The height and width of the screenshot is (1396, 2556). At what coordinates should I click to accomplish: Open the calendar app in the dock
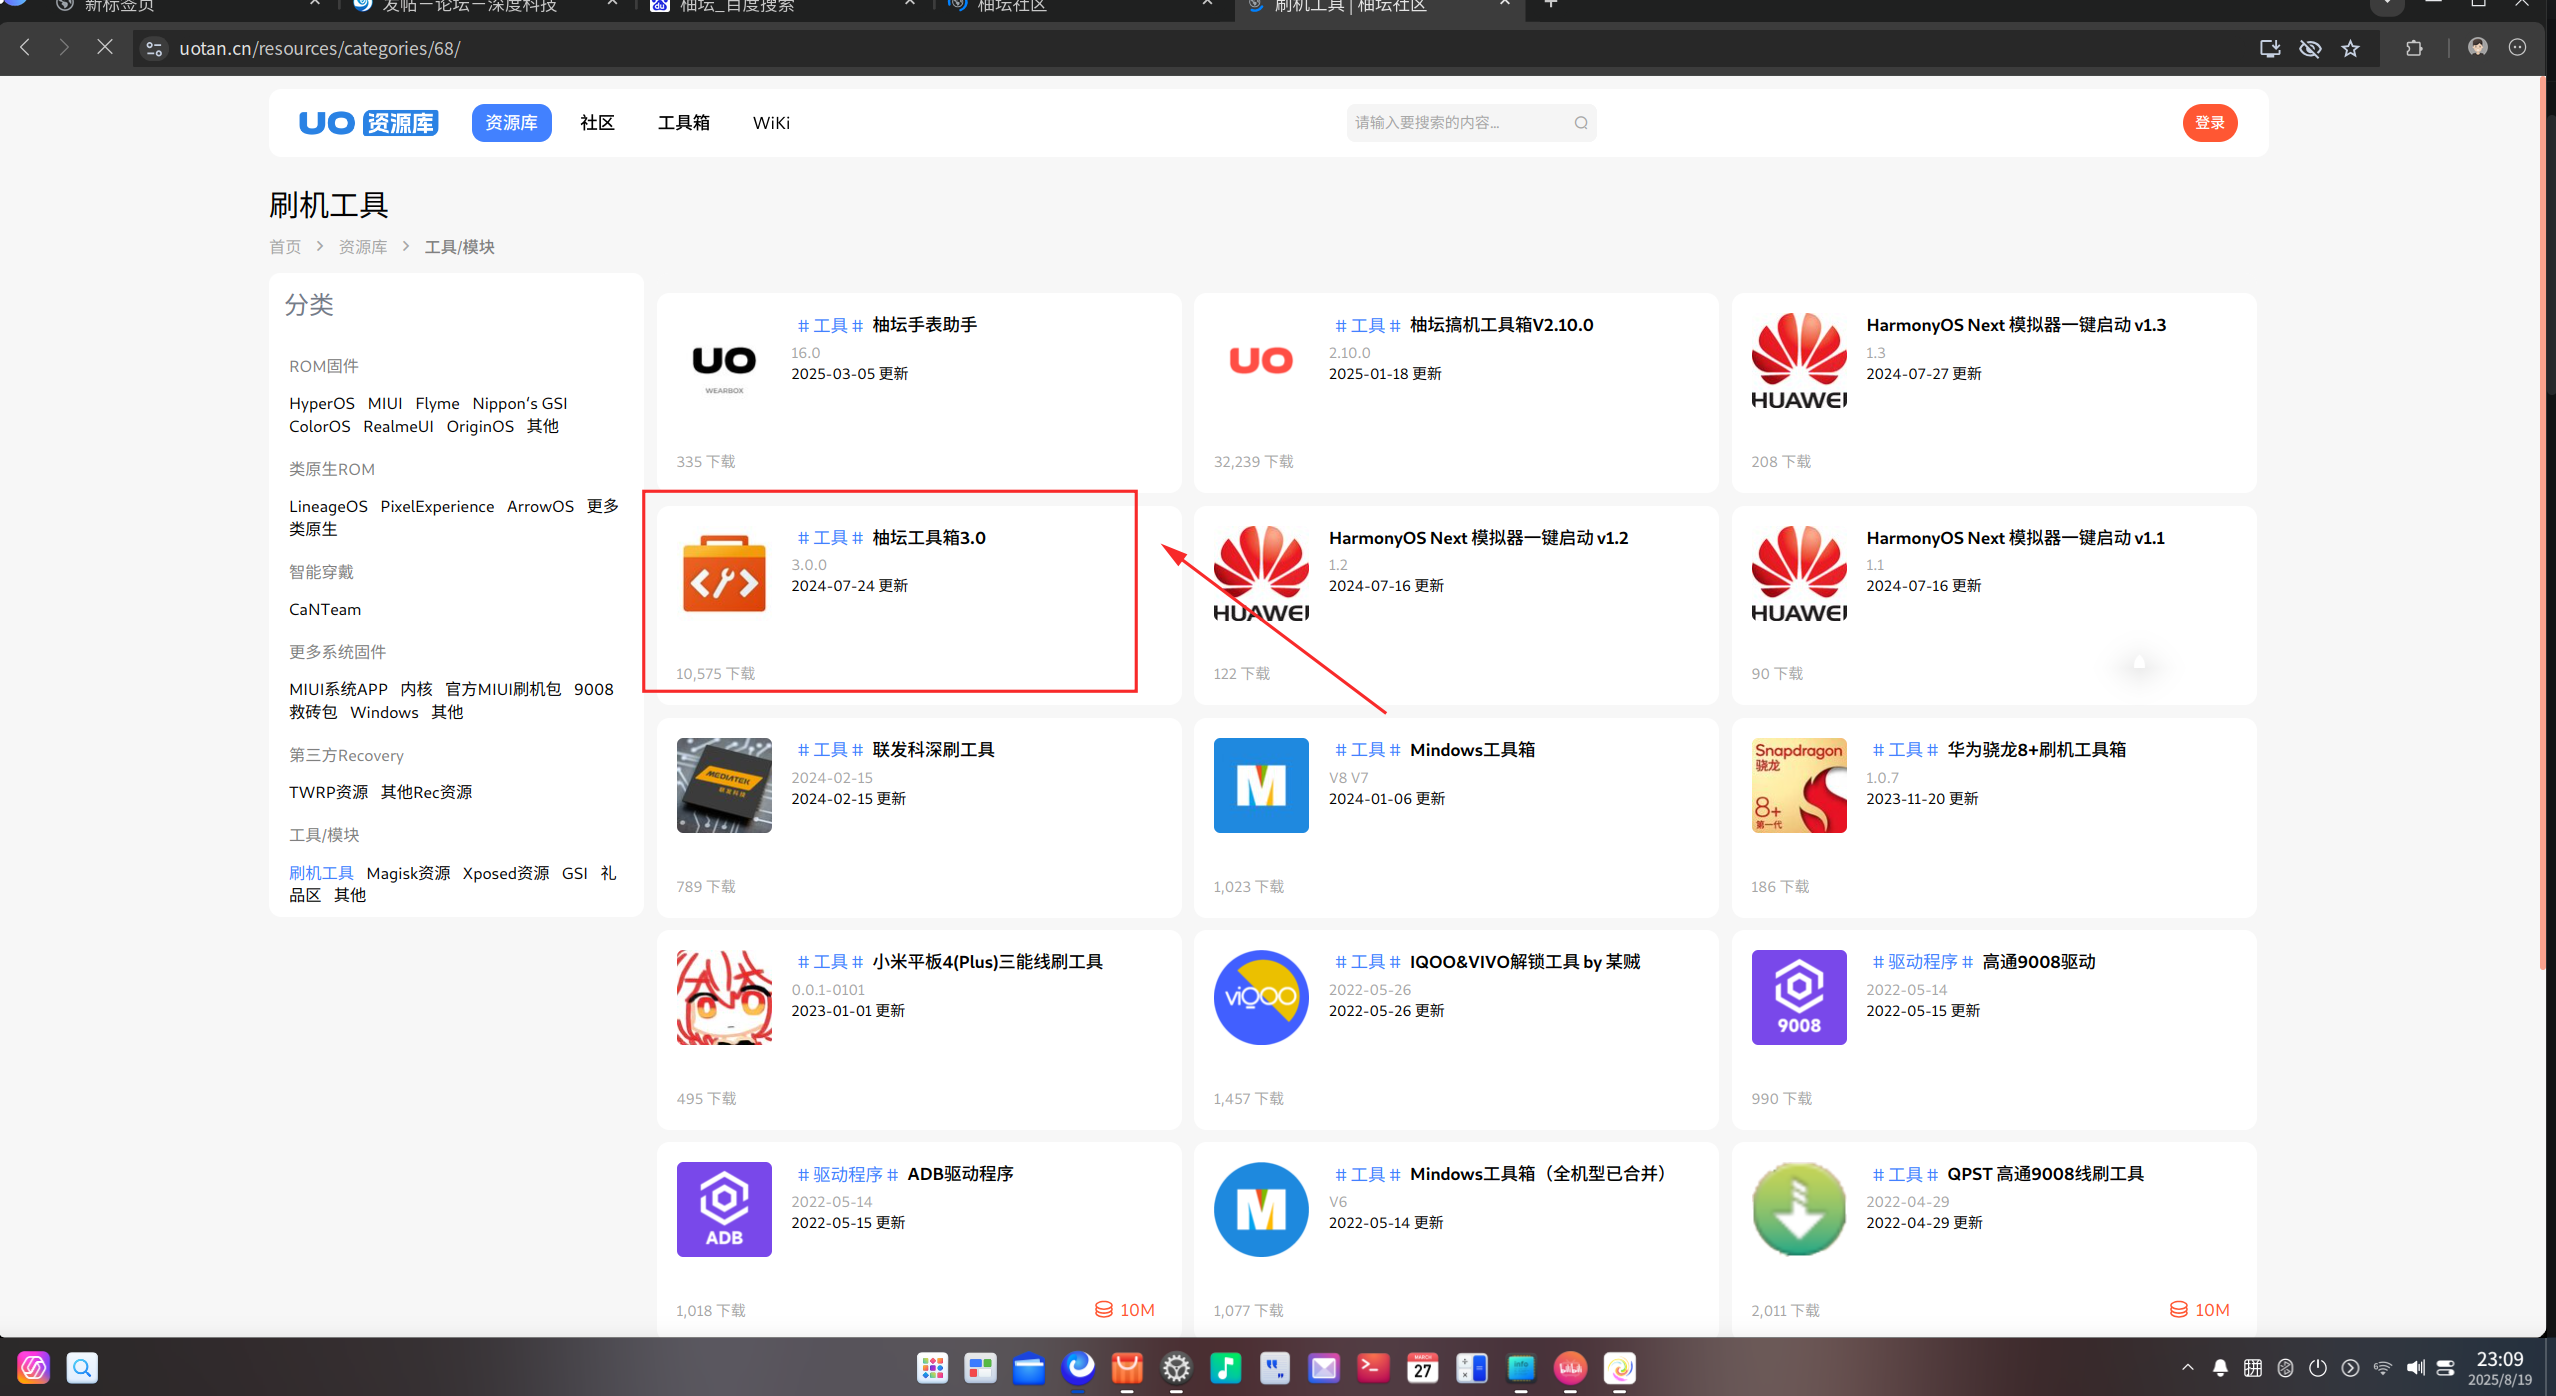coord(1422,1367)
